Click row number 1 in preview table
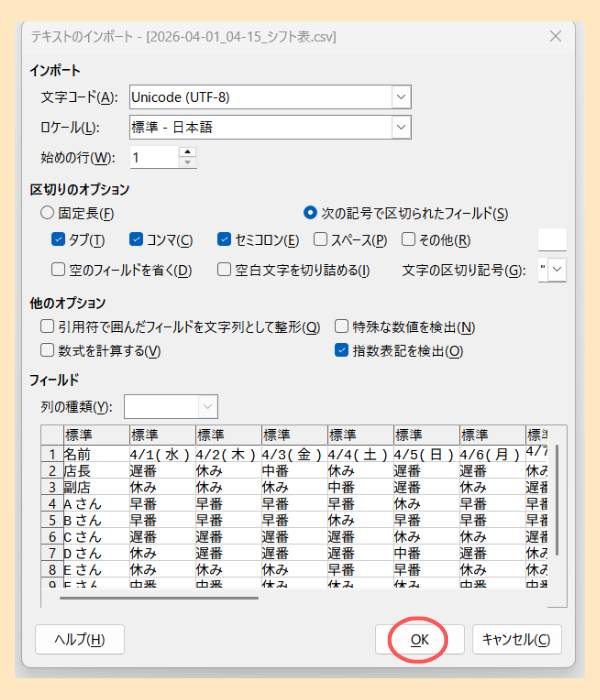 pyautogui.click(x=52, y=454)
